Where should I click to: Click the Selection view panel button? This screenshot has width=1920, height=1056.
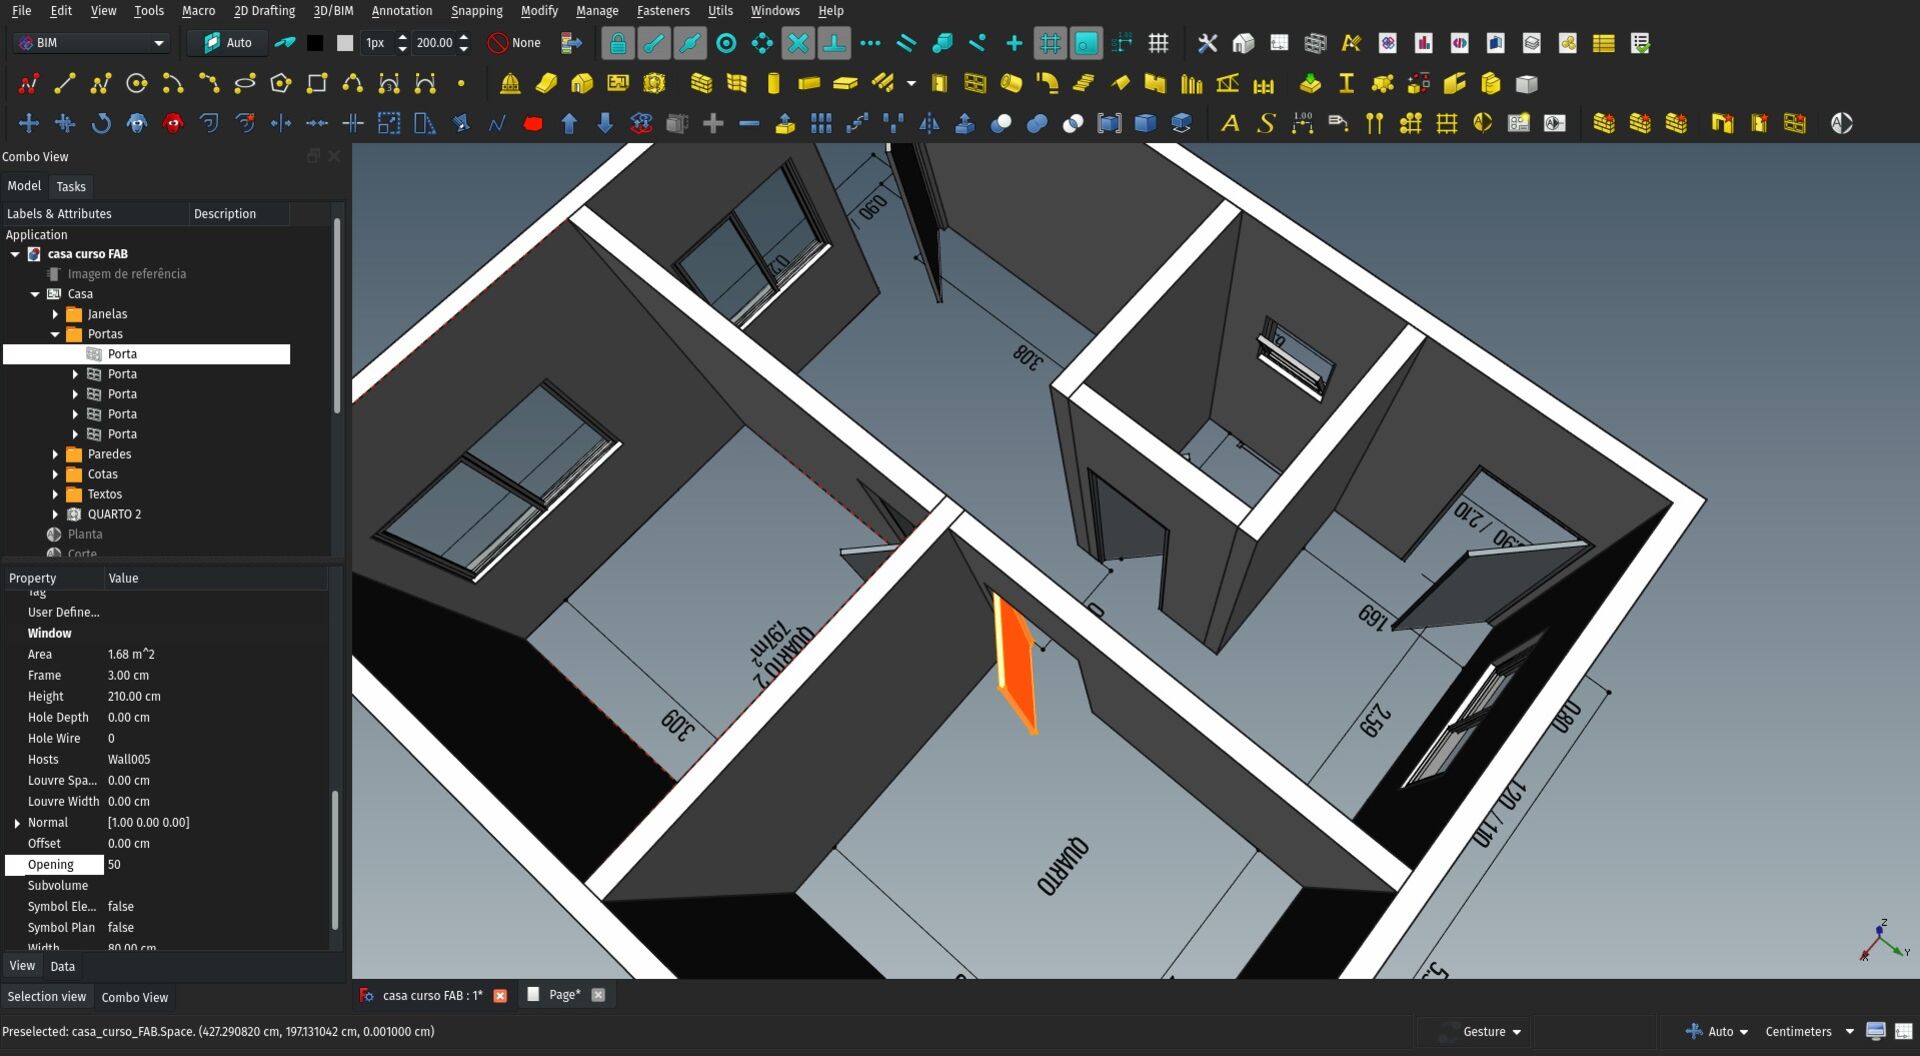tap(47, 997)
